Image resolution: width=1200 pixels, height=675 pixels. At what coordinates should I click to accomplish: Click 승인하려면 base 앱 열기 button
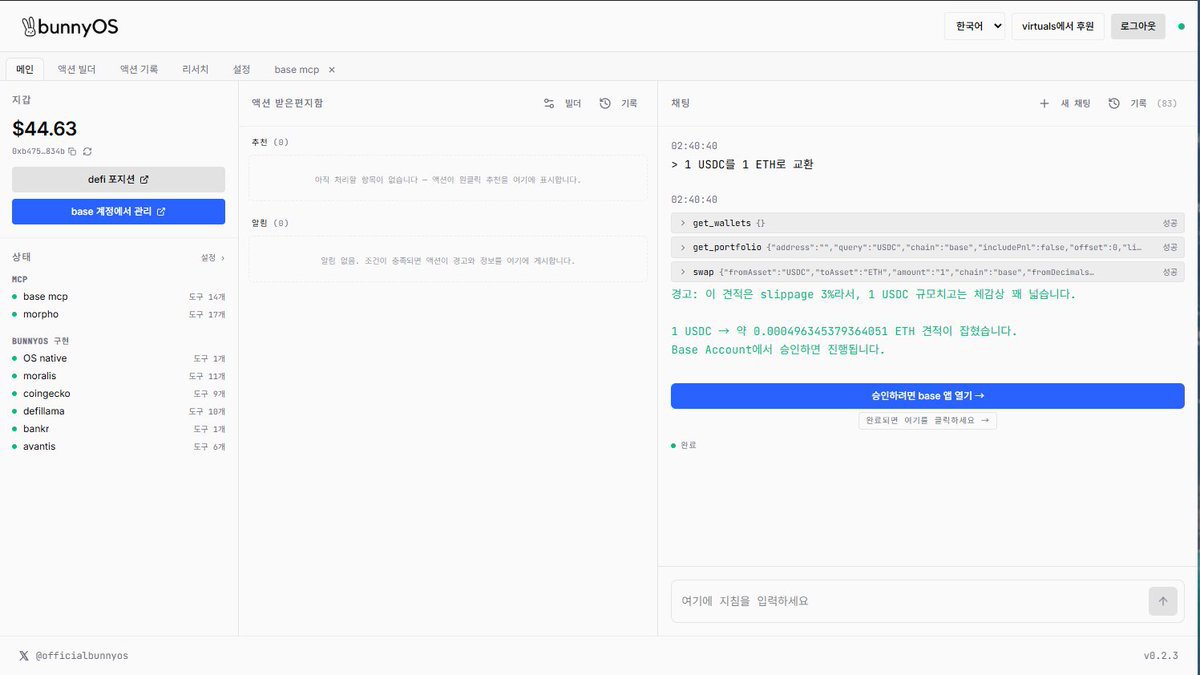click(x=928, y=396)
